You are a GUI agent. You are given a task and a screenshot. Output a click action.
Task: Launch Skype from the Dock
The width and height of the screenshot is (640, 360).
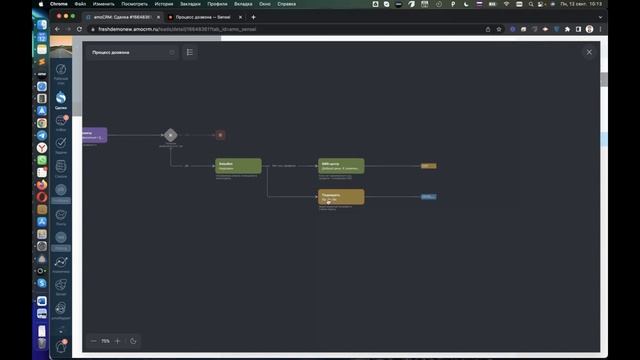(42, 283)
